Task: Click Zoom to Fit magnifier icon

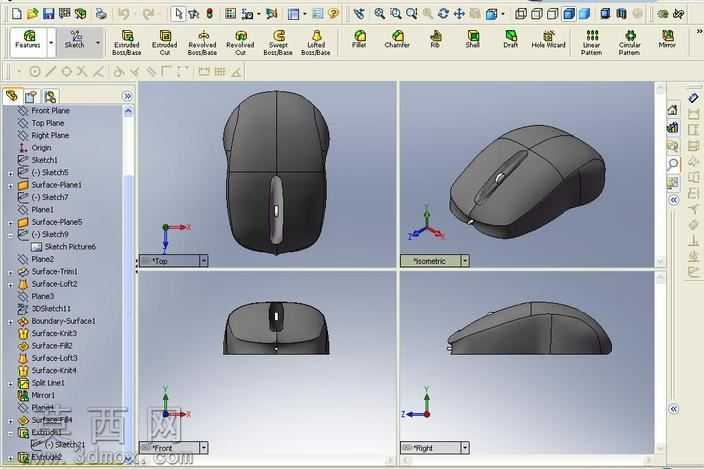Action: coord(379,14)
